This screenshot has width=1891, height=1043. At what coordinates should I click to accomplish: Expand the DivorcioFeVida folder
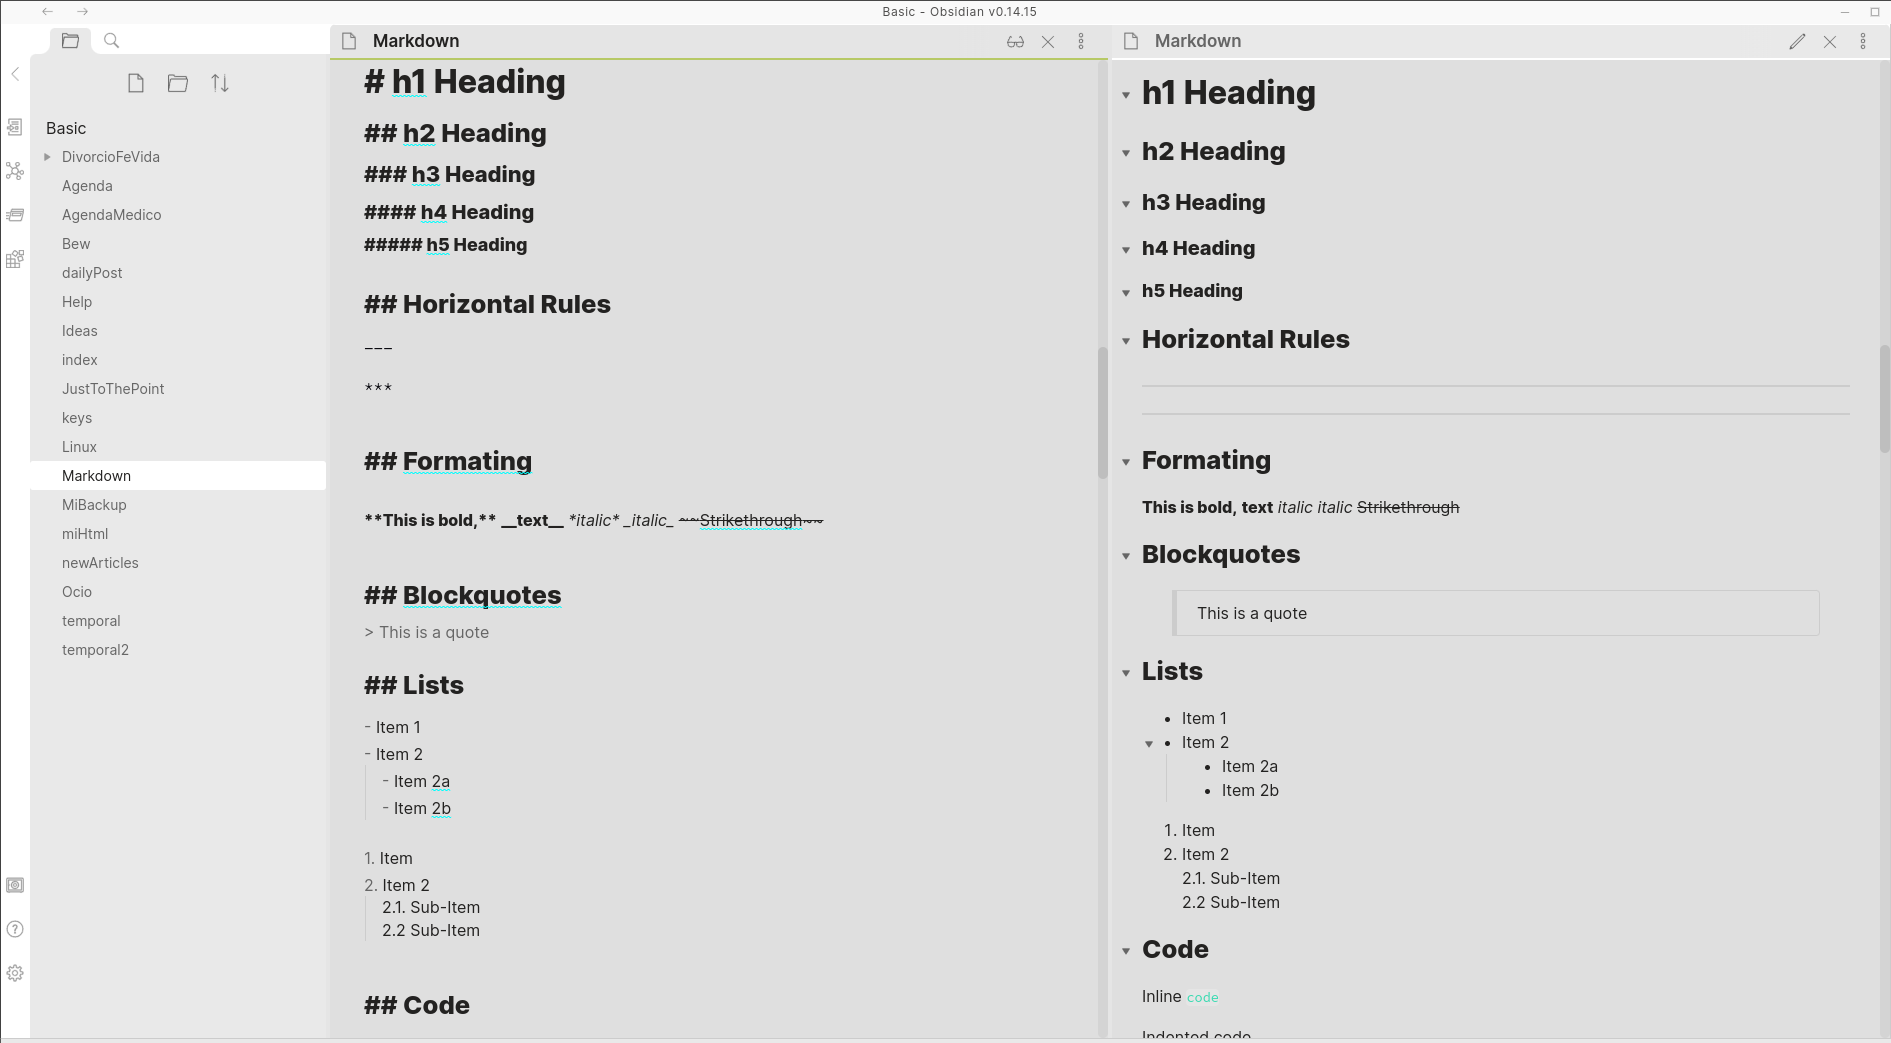pyautogui.click(x=47, y=157)
